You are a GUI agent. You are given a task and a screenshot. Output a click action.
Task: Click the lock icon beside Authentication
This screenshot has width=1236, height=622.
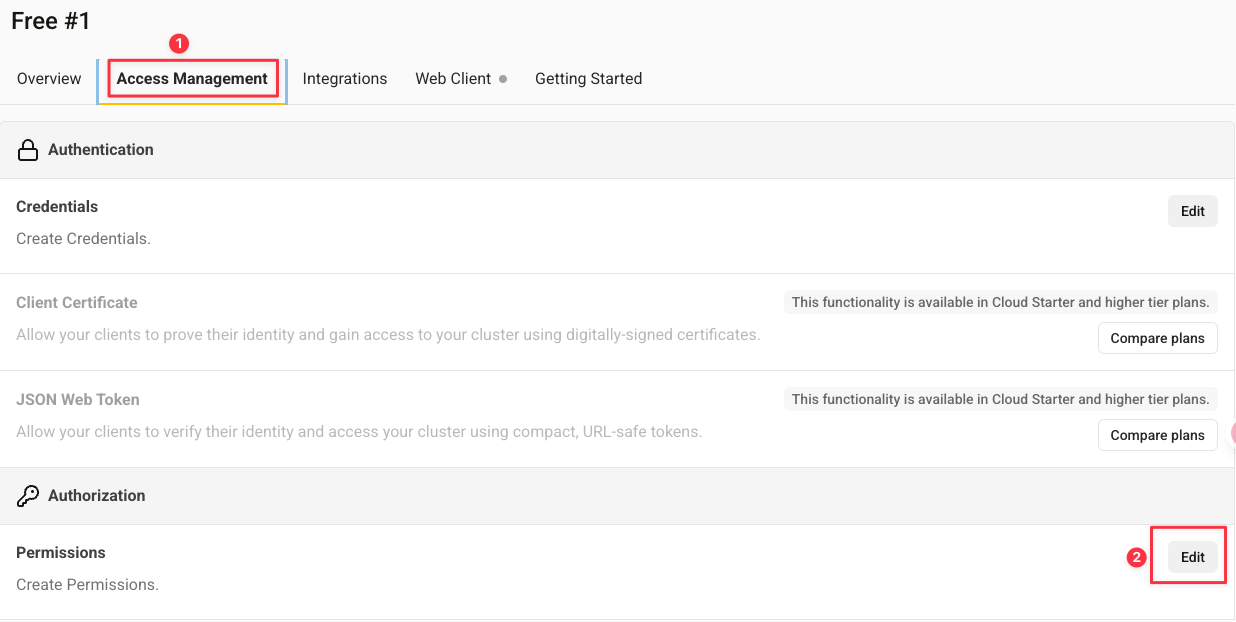click(28, 150)
